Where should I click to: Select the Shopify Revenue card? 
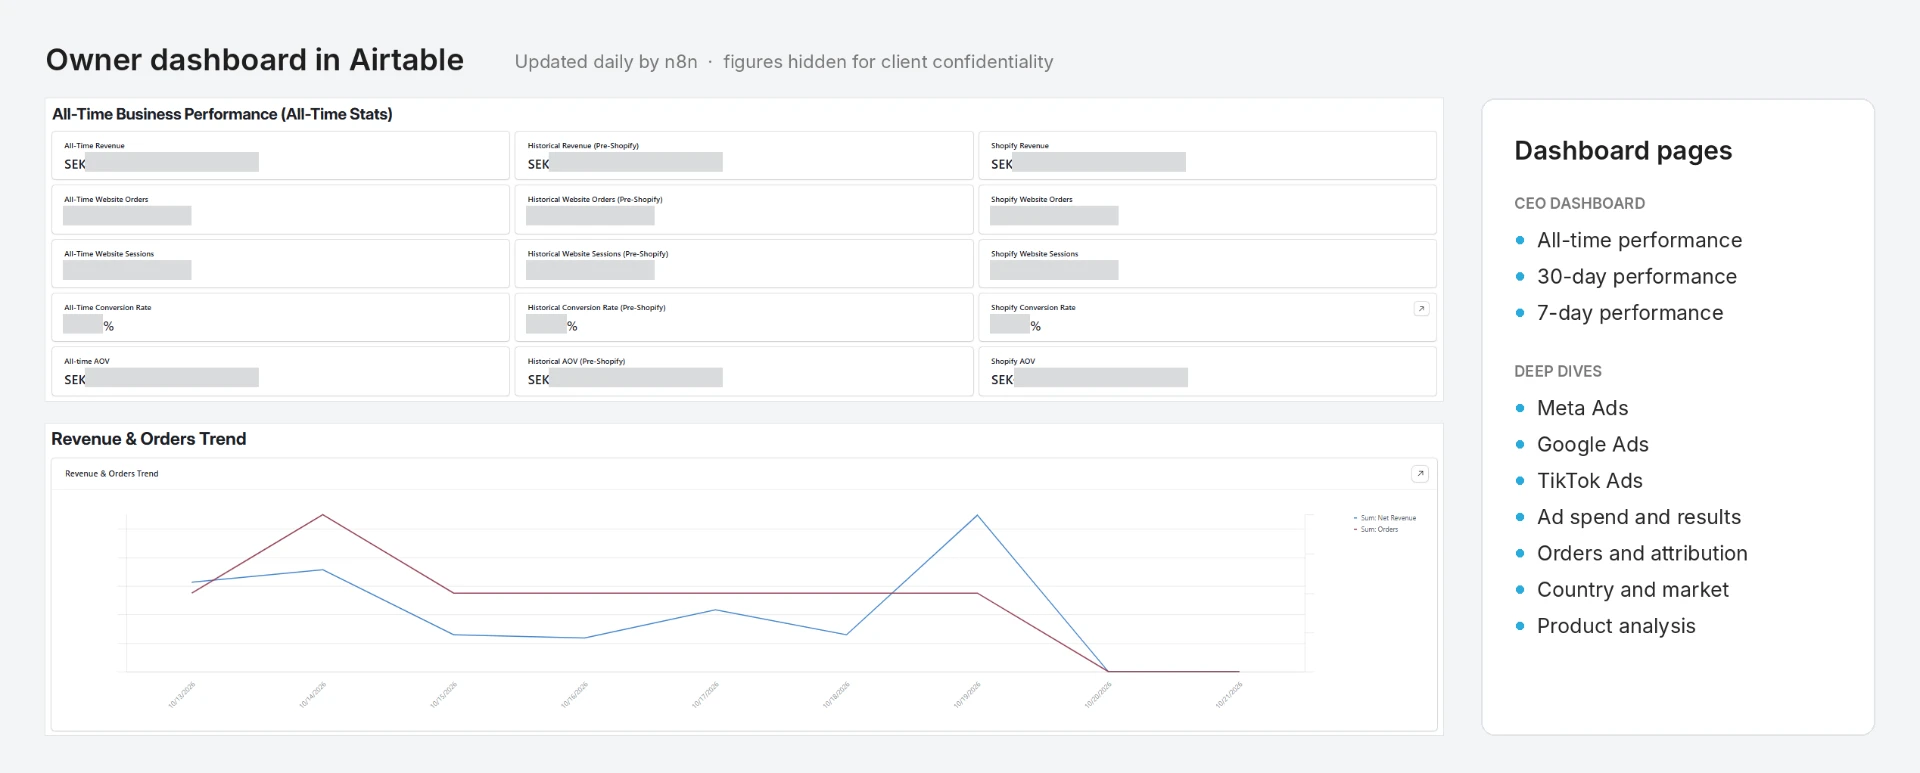tap(1207, 156)
